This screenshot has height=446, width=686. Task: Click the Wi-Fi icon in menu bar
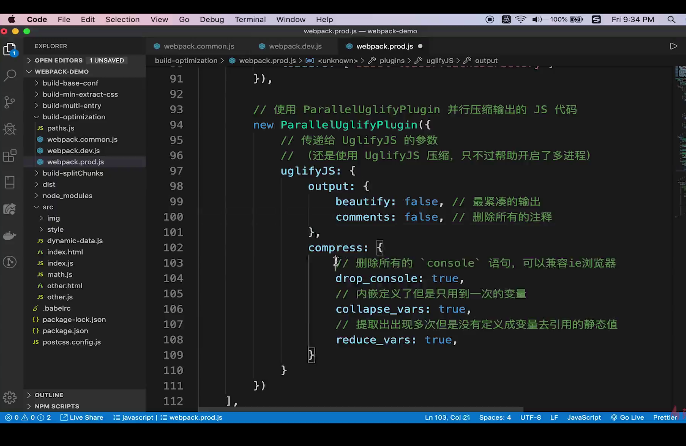(520, 19)
